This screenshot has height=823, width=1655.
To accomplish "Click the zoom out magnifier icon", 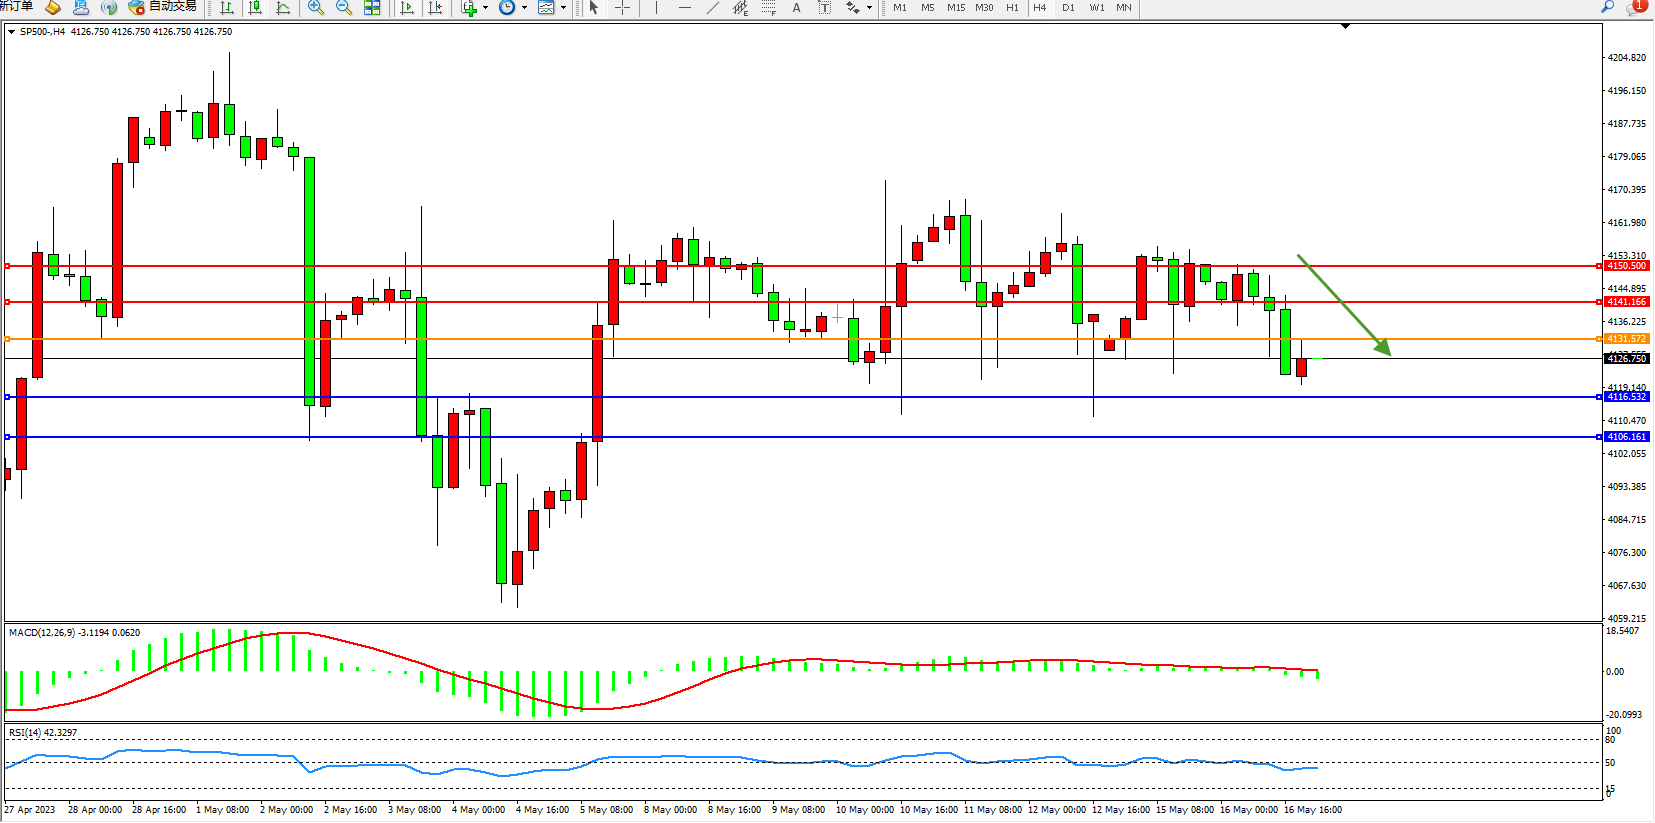I will coord(344,8).
